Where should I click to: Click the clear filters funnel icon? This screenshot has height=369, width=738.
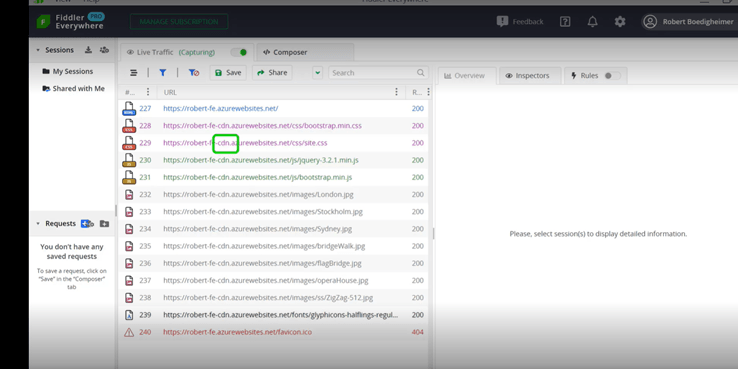pyautogui.click(x=193, y=73)
